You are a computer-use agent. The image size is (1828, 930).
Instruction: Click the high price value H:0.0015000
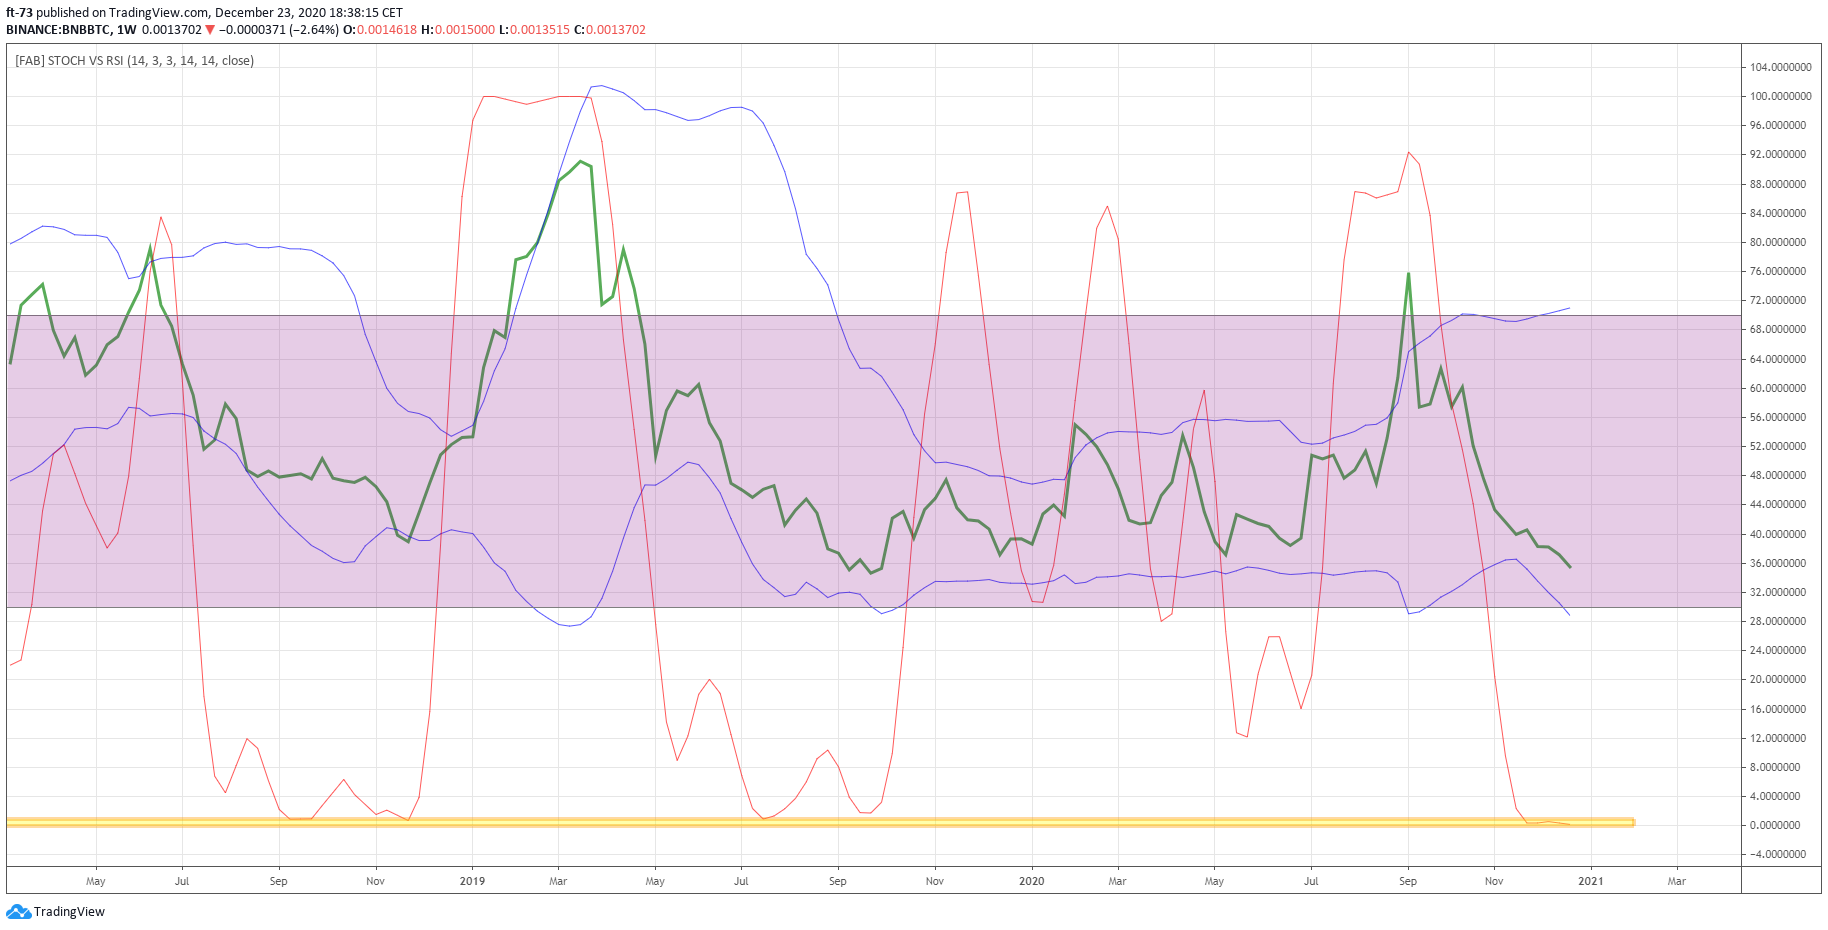pyautogui.click(x=458, y=30)
